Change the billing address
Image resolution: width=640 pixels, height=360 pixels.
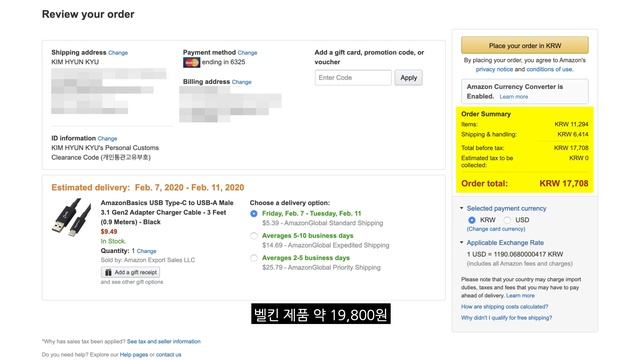(242, 82)
